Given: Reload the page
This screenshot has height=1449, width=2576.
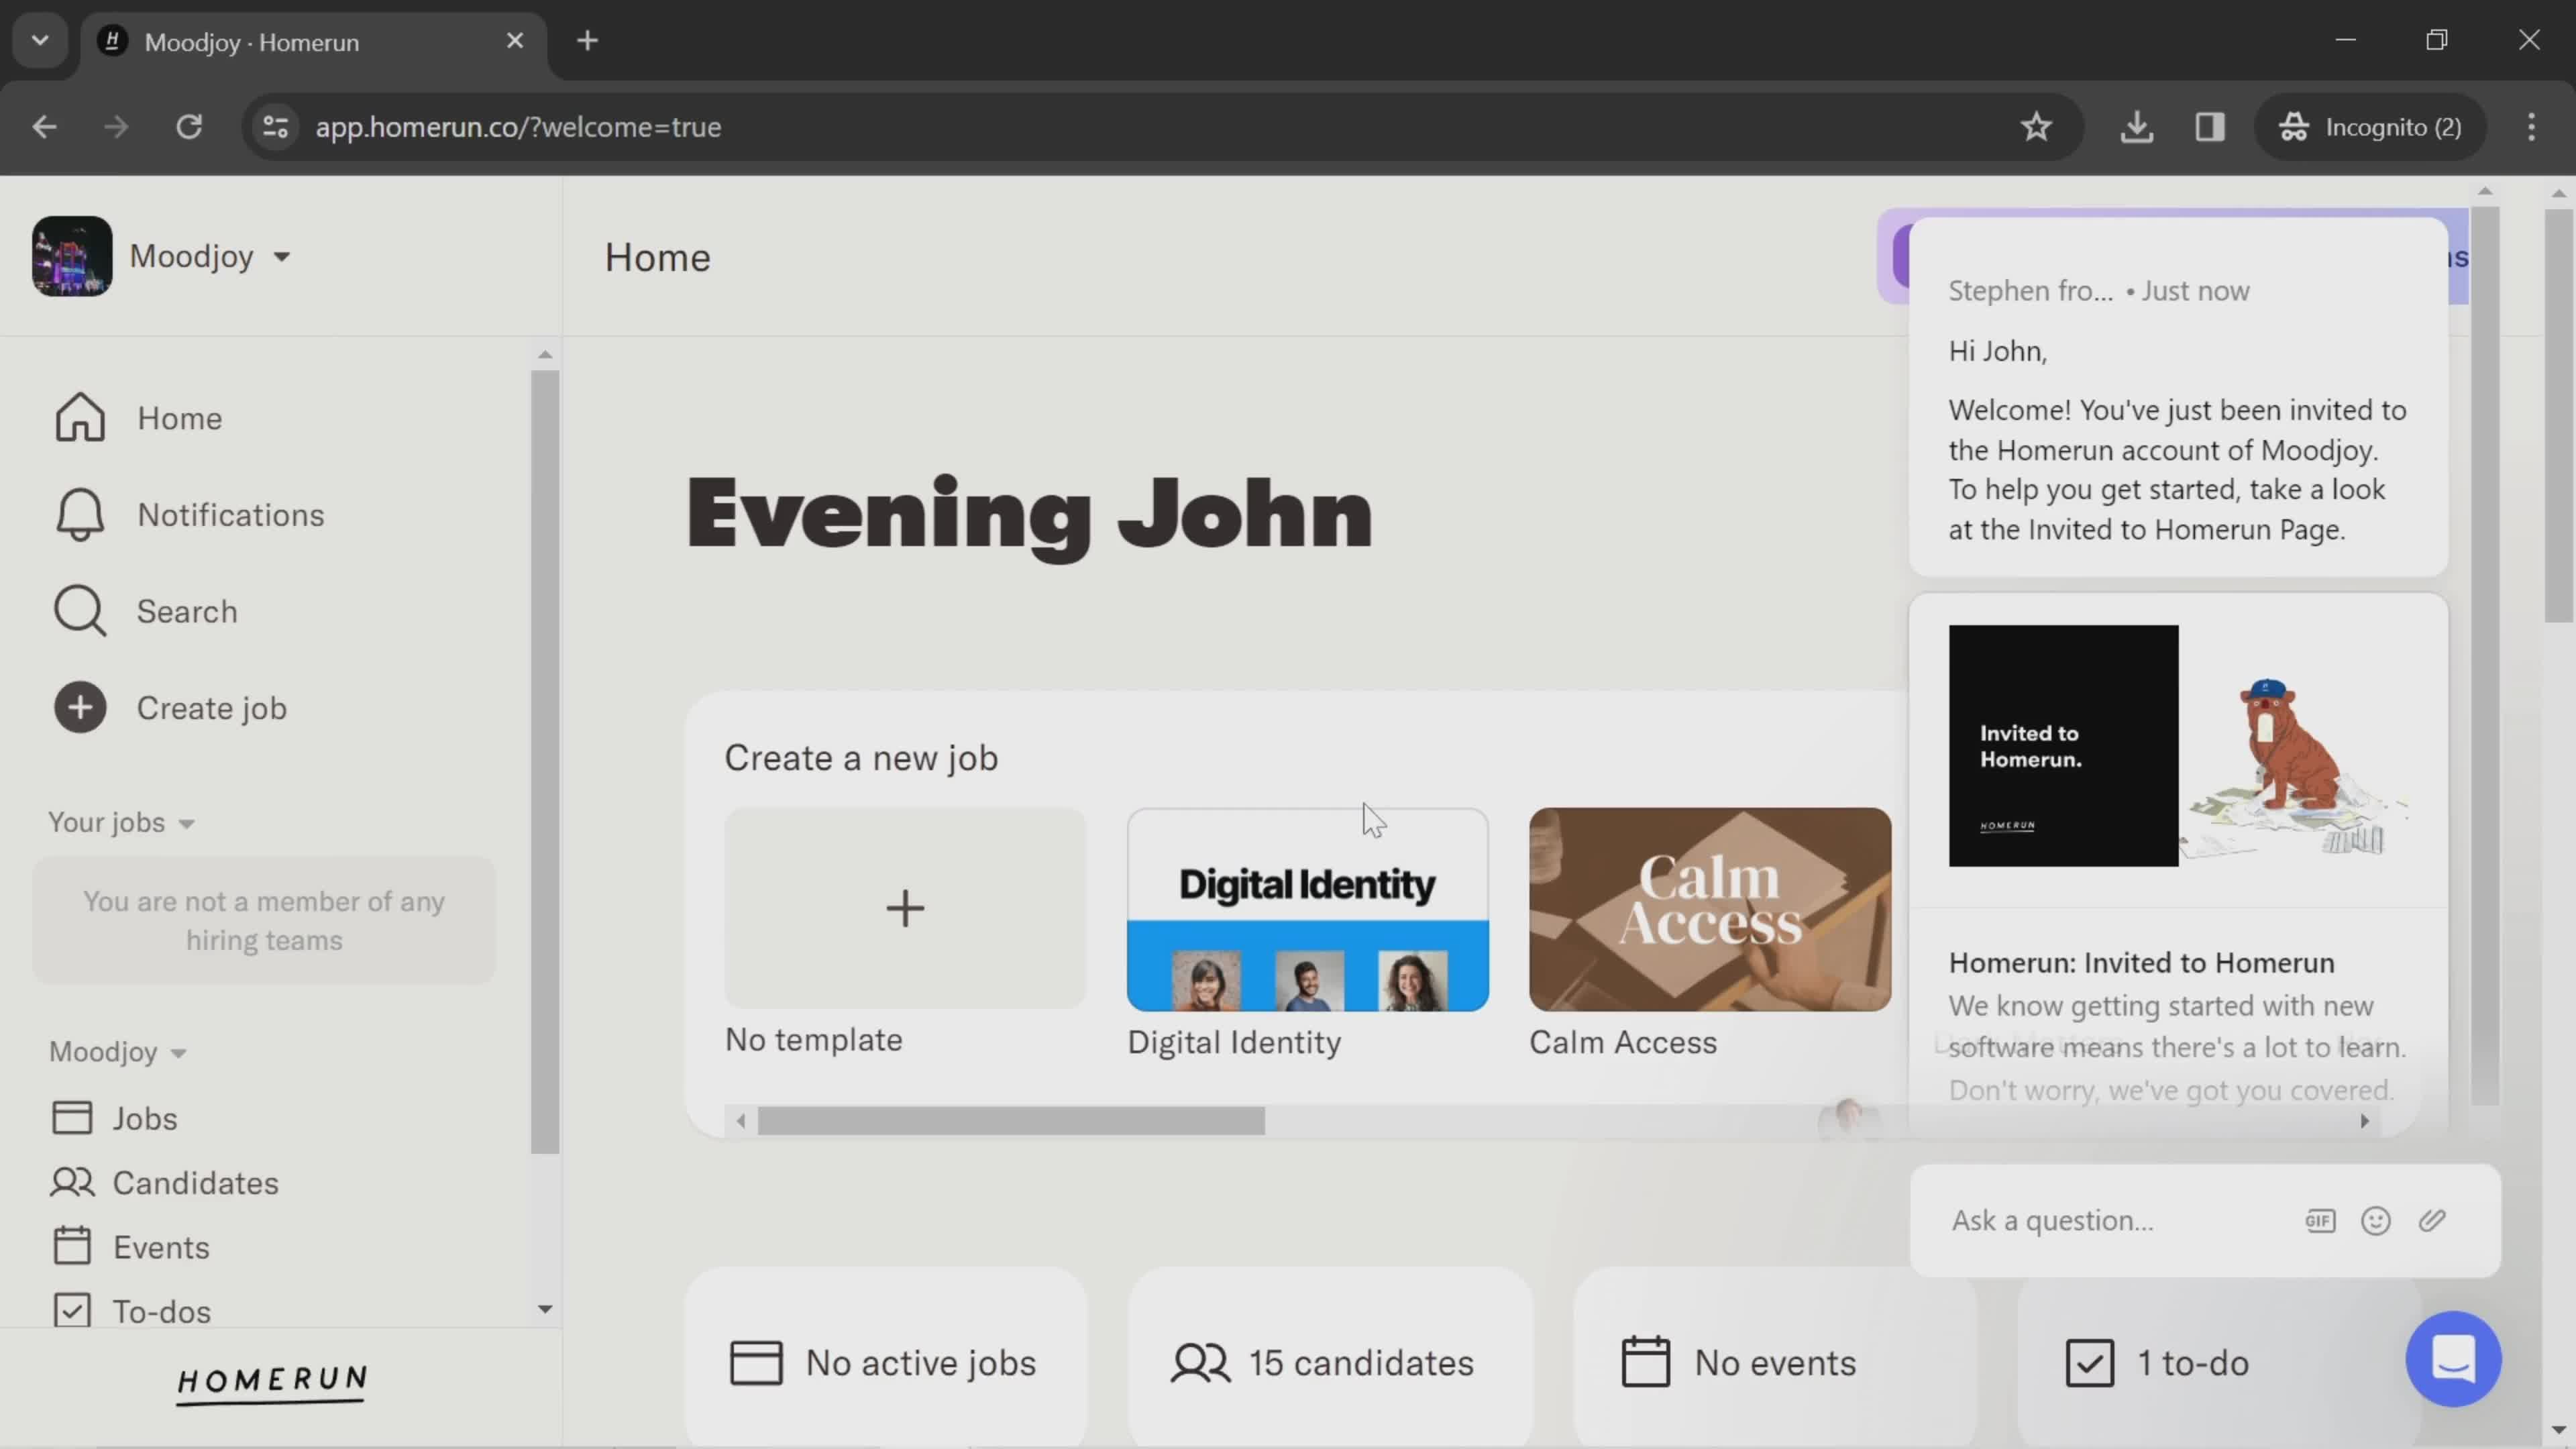Looking at the screenshot, I should (189, 127).
